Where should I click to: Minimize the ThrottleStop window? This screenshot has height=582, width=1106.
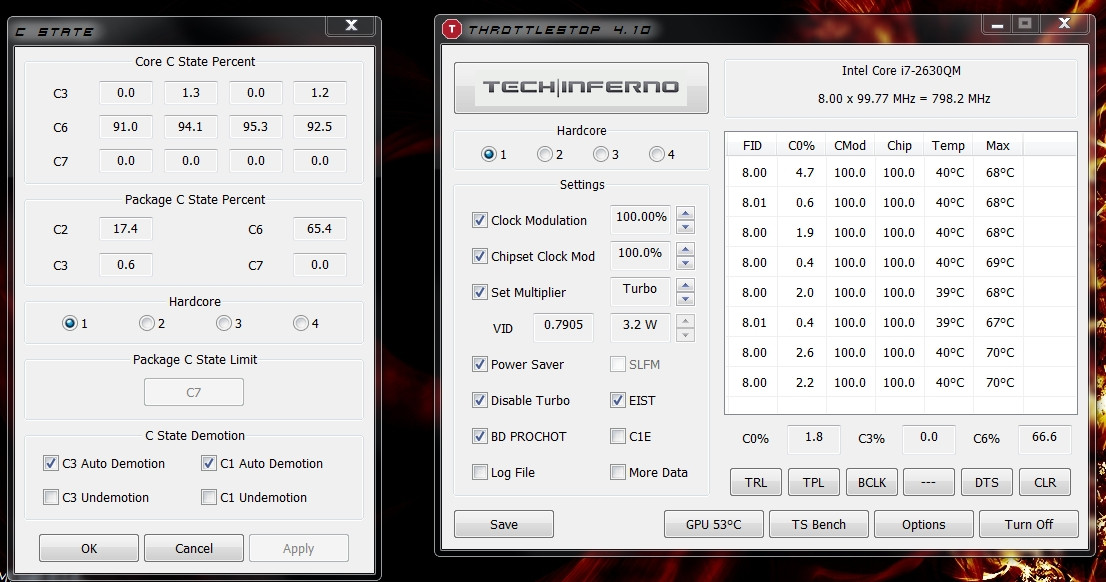click(x=997, y=25)
